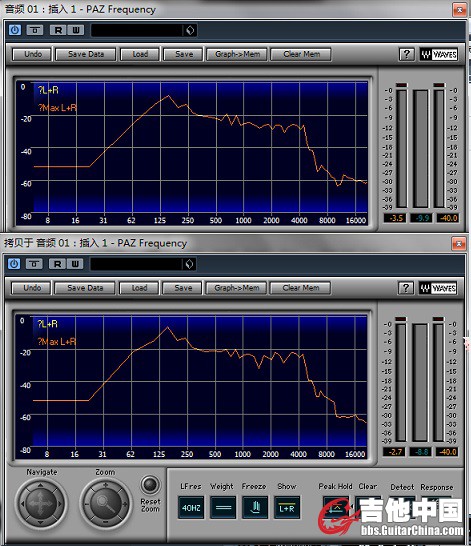Click the -9.9 center readout, top window
The image size is (471, 546).
coord(421,218)
